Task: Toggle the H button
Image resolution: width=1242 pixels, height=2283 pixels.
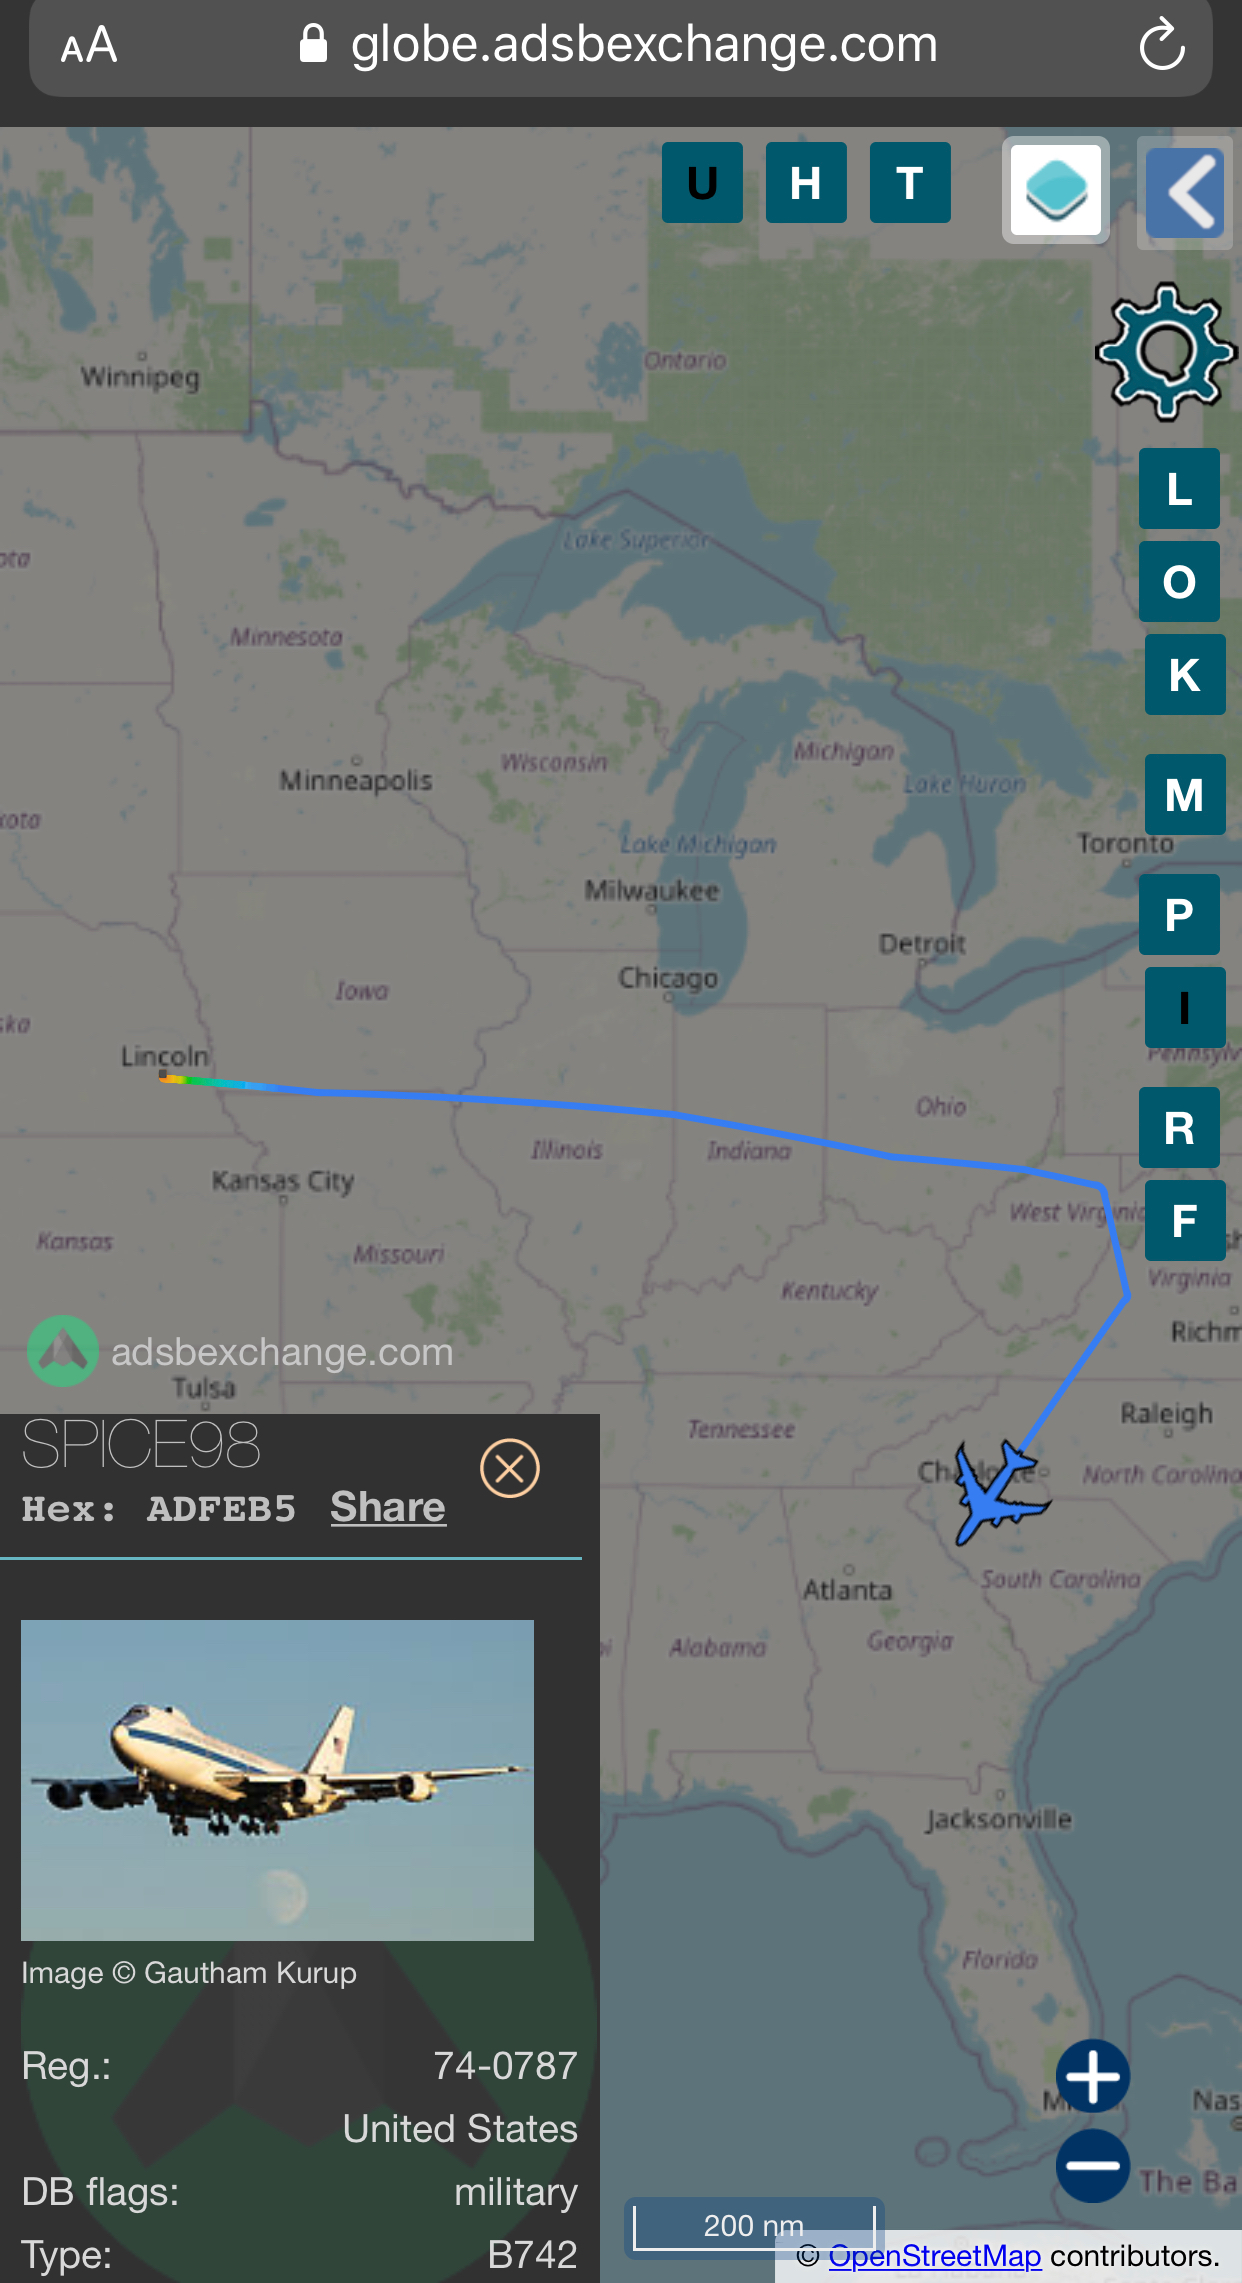Action: click(806, 182)
